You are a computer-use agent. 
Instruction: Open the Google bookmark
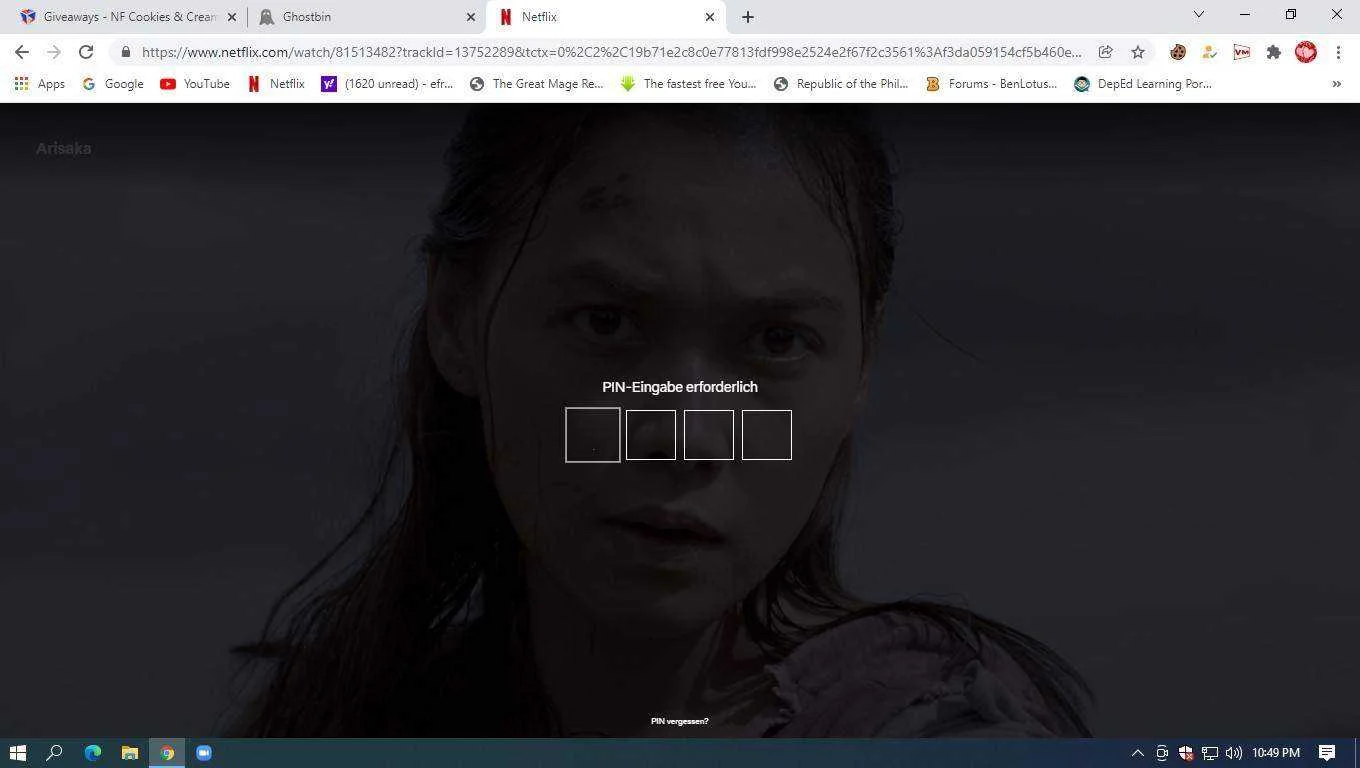[x=112, y=84]
